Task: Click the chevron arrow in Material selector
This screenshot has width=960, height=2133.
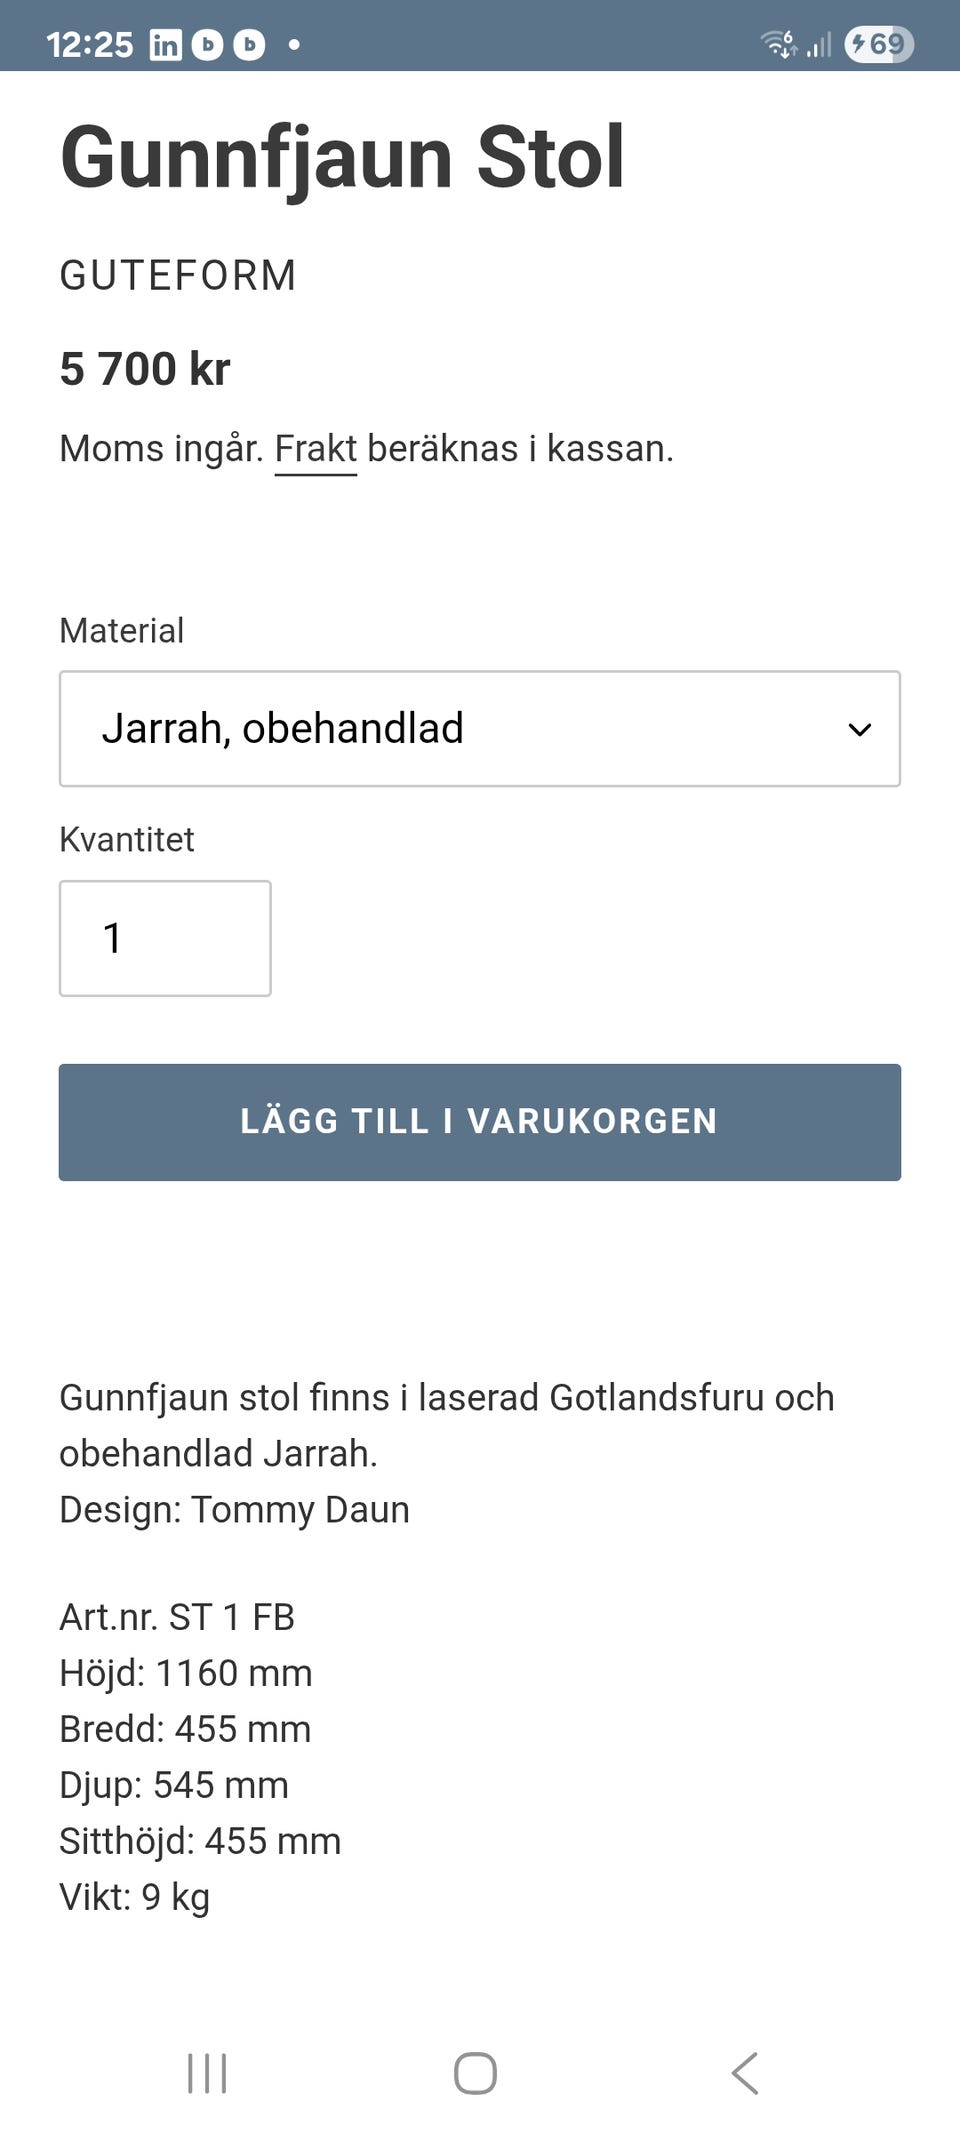Action: (x=859, y=730)
